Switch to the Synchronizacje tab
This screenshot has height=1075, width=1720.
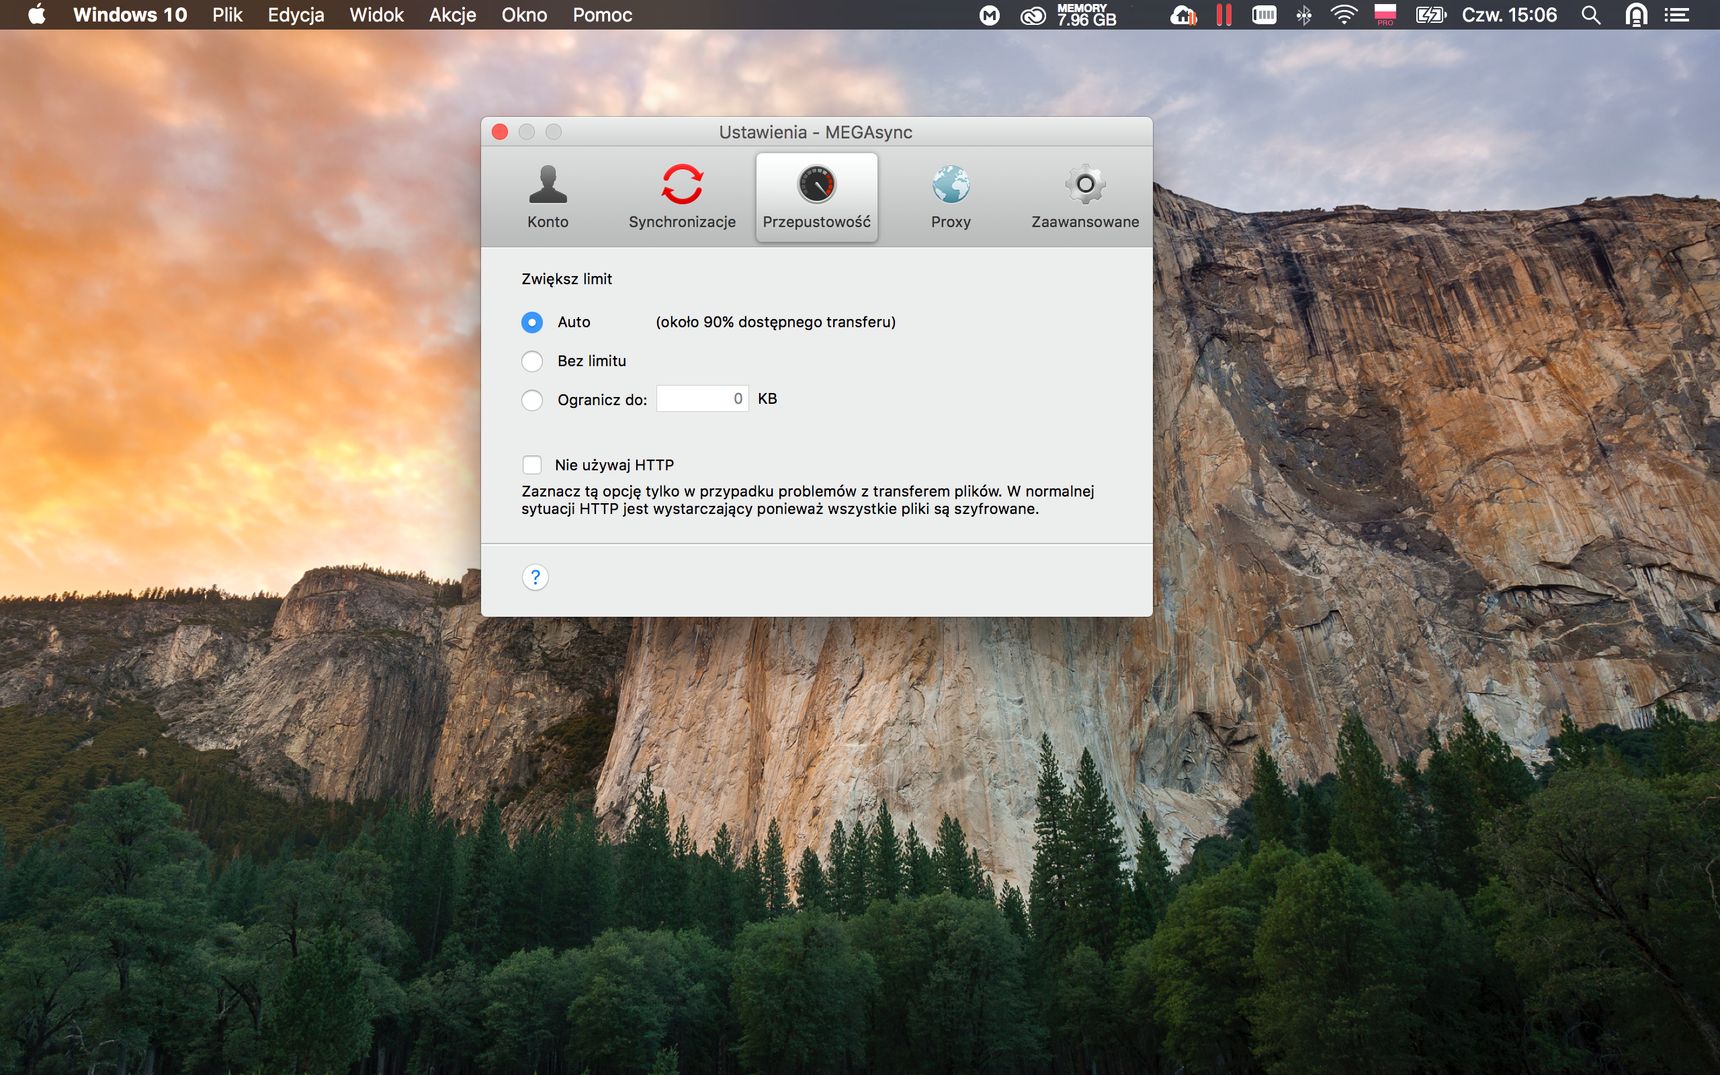pos(682,197)
